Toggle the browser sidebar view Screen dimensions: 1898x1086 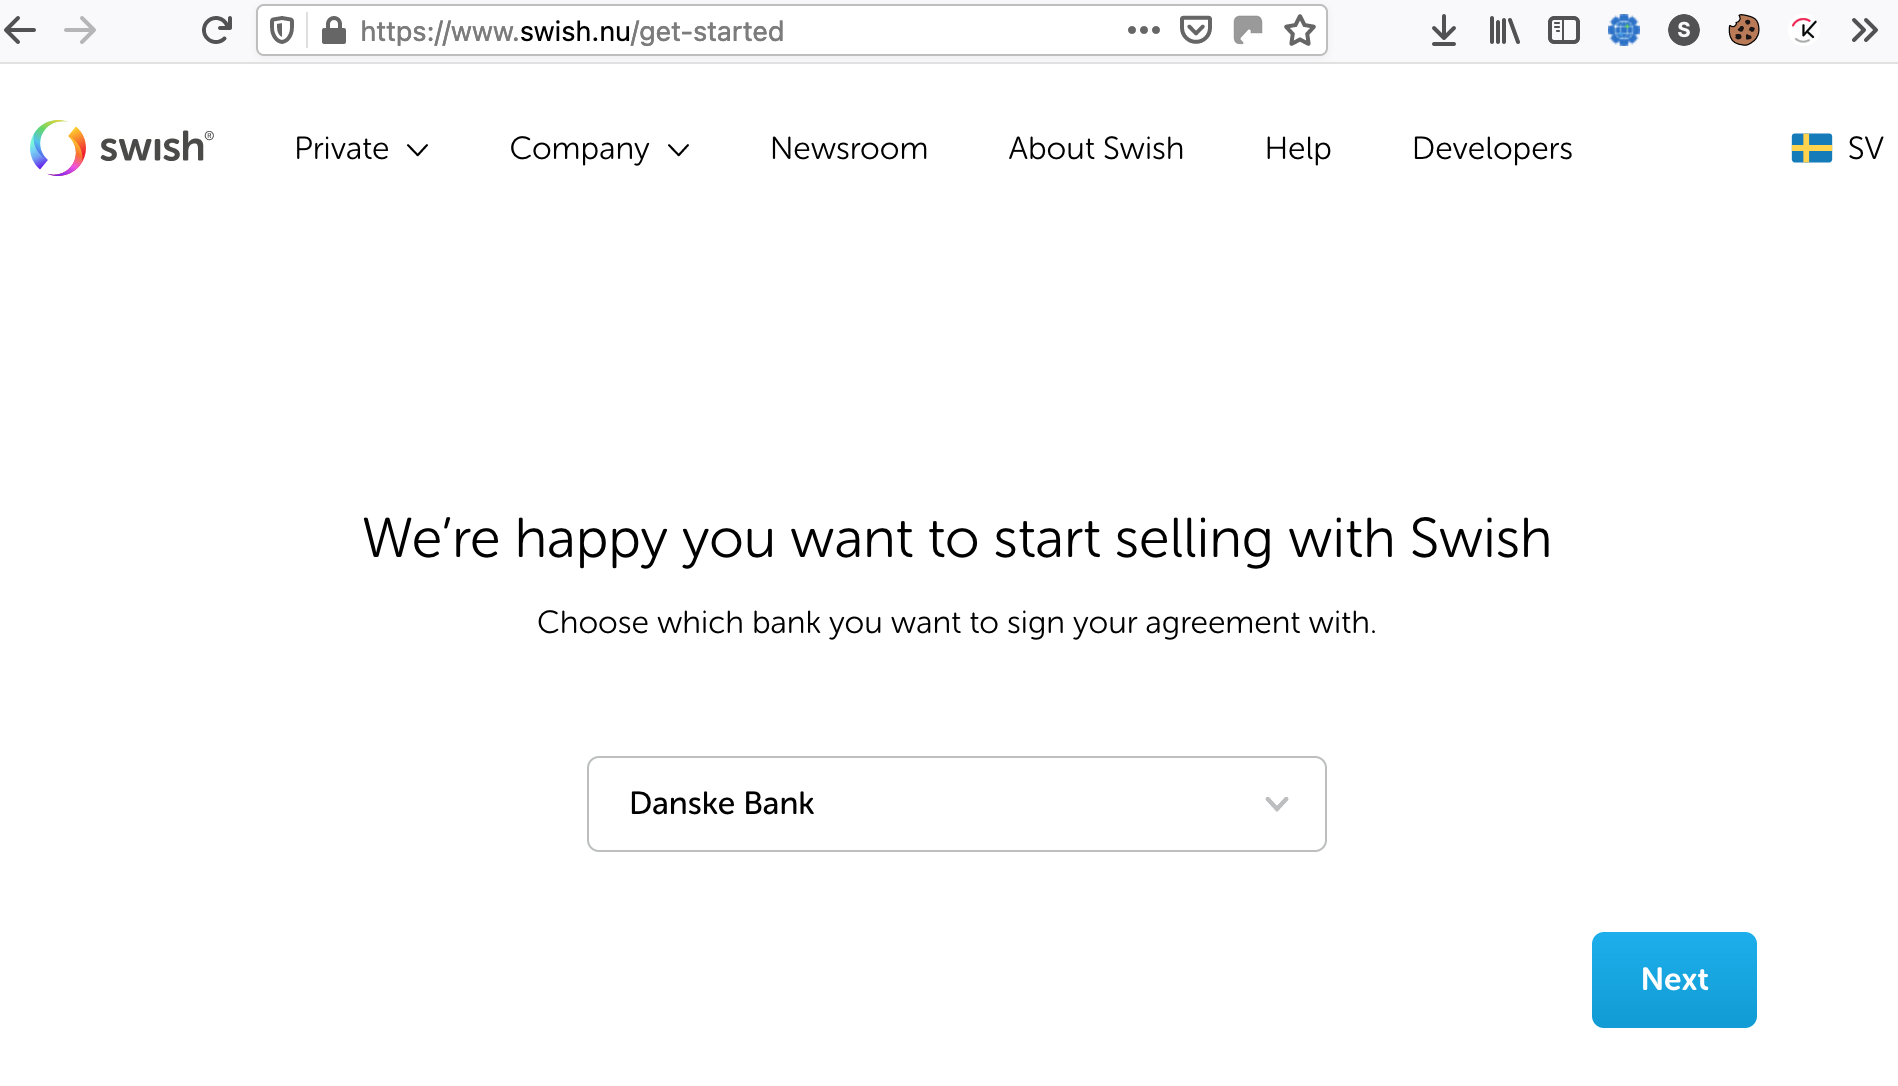tap(1563, 31)
